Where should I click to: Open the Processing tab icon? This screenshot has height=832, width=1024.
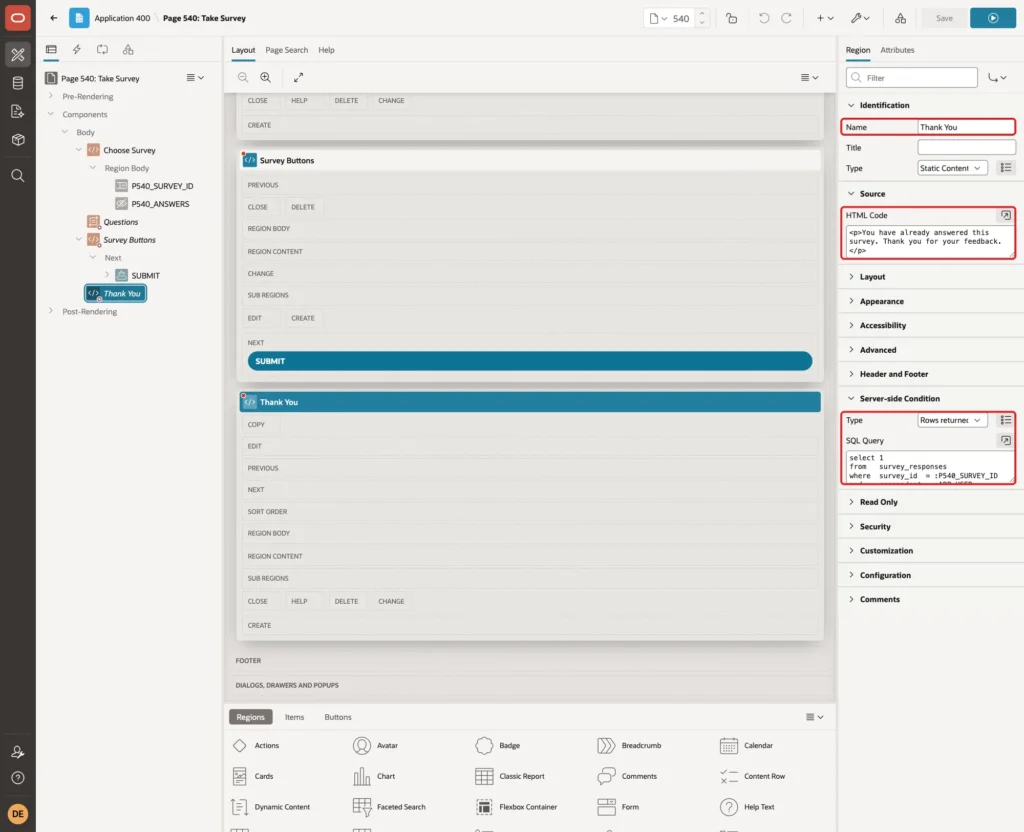point(103,50)
